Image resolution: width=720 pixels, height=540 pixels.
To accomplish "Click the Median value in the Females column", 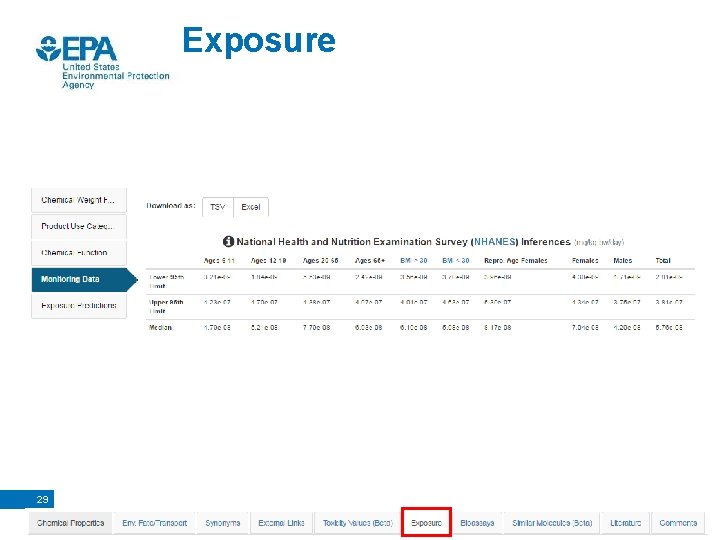I will click(585, 327).
